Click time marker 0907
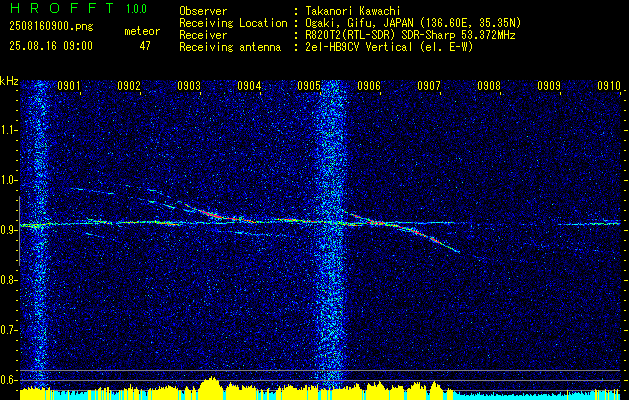The image size is (629, 400). (x=429, y=85)
